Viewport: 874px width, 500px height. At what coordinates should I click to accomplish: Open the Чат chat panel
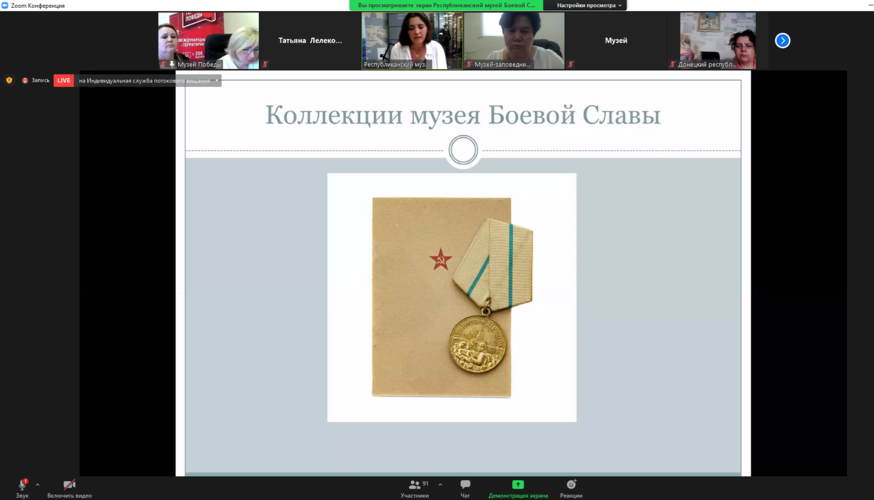[465, 486]
